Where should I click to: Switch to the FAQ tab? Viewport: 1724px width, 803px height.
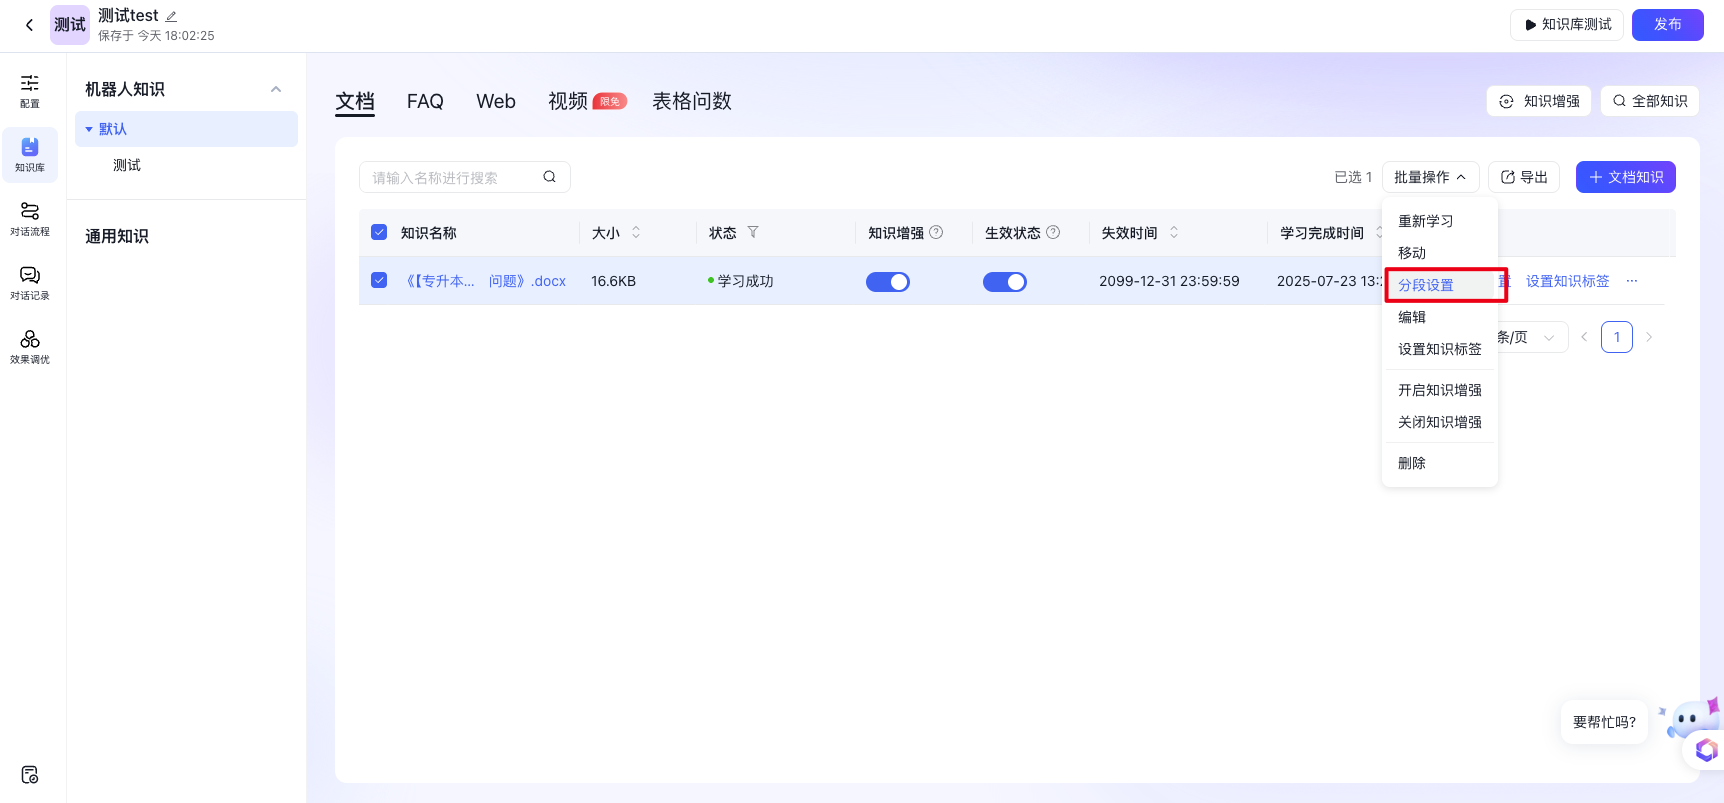coord(425,101)
